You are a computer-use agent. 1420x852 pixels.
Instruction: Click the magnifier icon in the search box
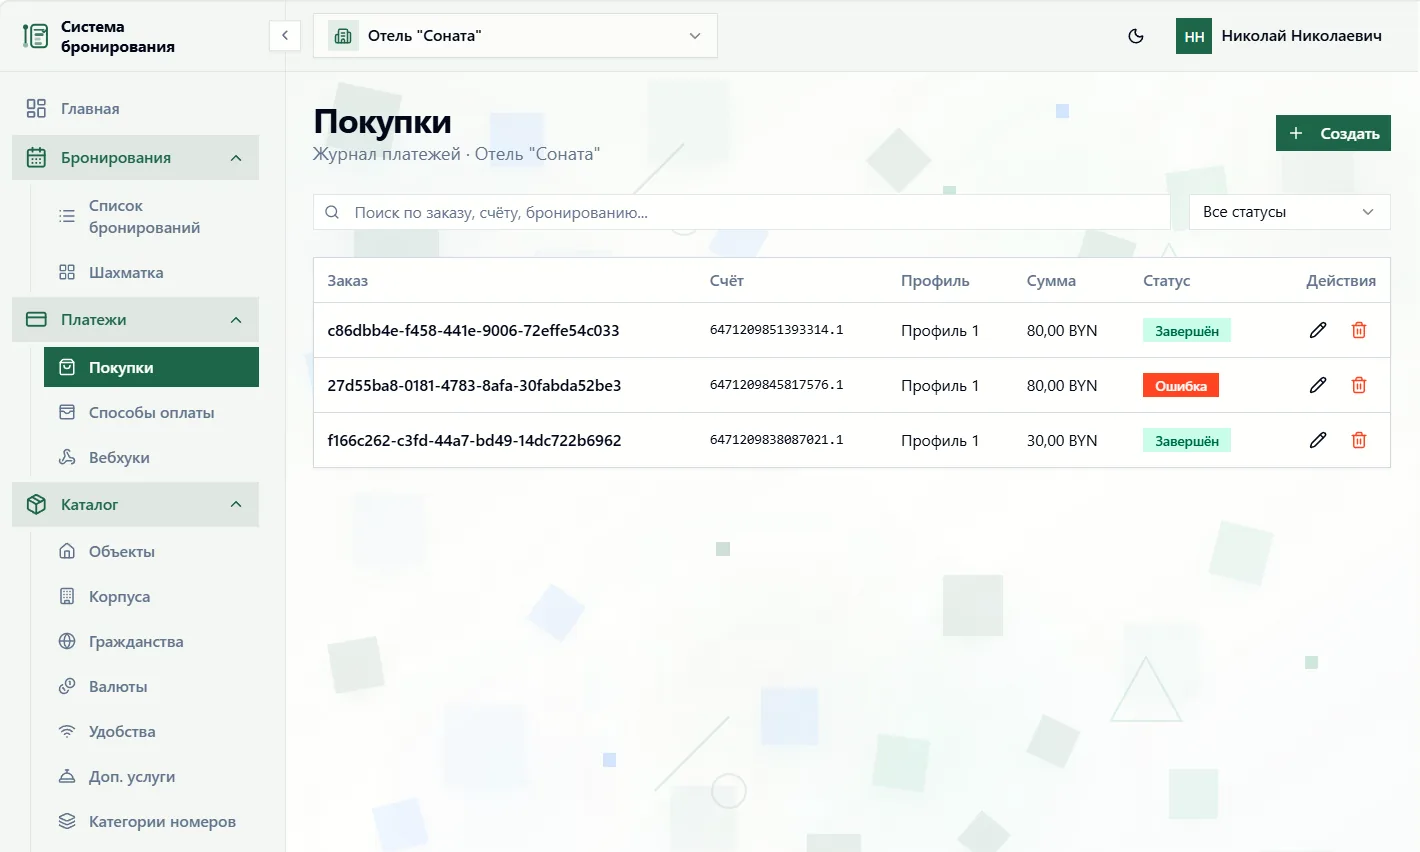332,212
